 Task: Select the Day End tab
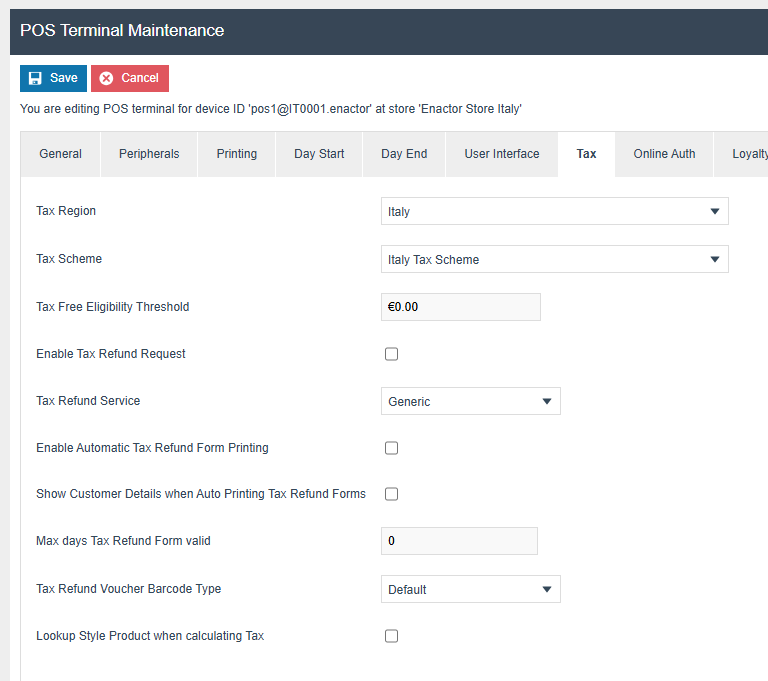pos(404,154)
